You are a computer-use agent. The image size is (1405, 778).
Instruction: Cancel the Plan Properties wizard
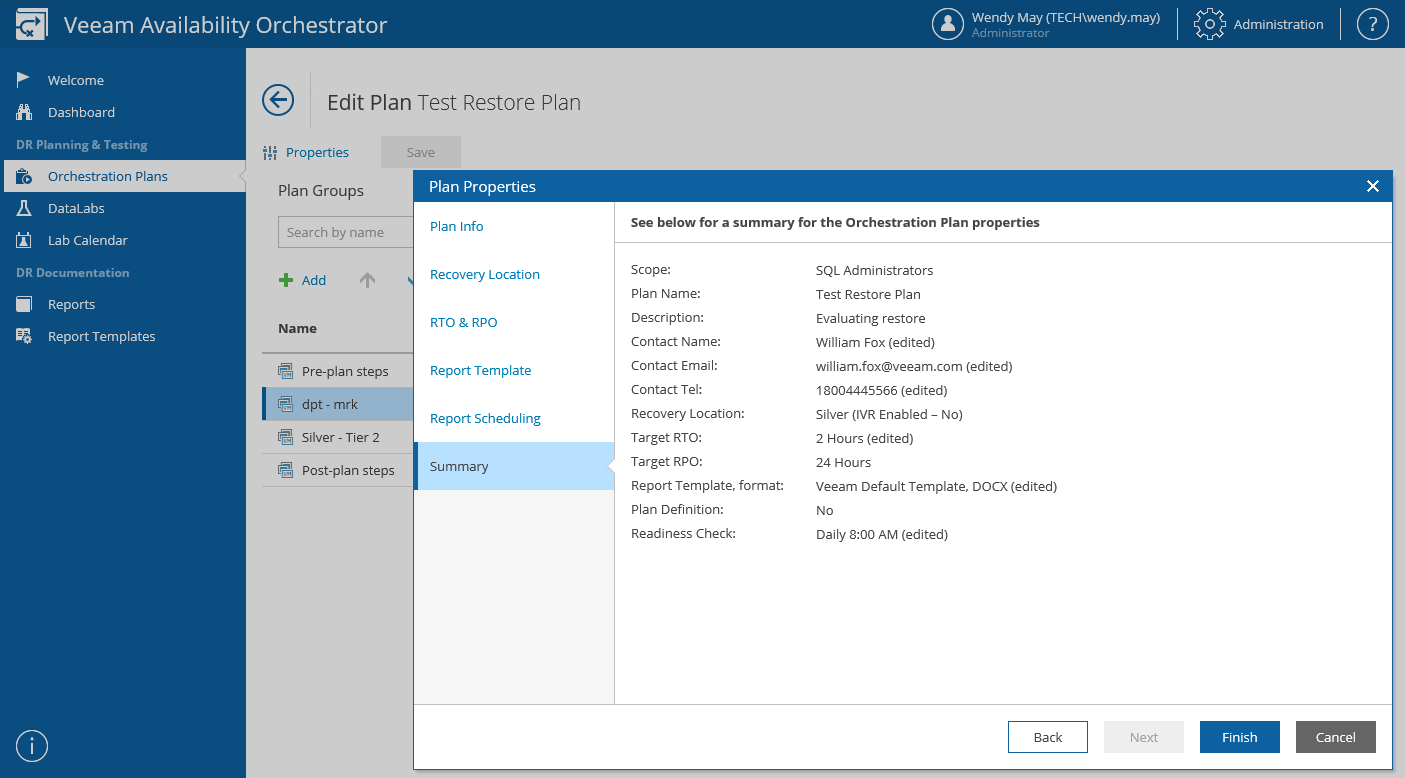1335,737
